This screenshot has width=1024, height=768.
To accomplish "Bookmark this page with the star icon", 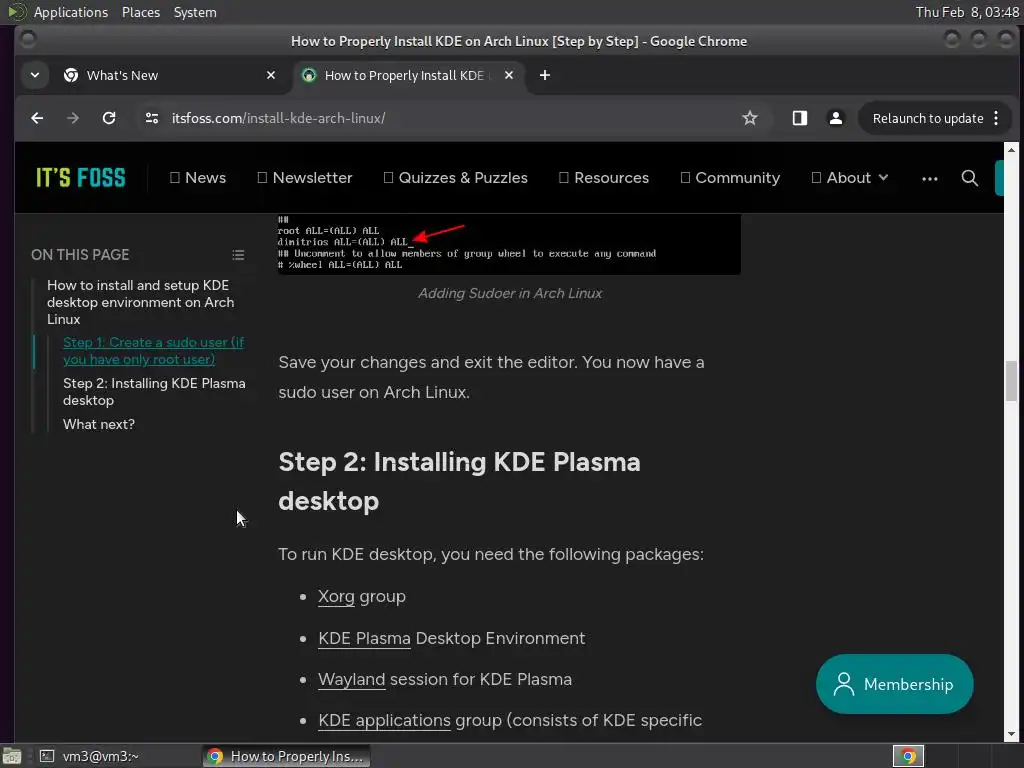I will tap(750, 118).
